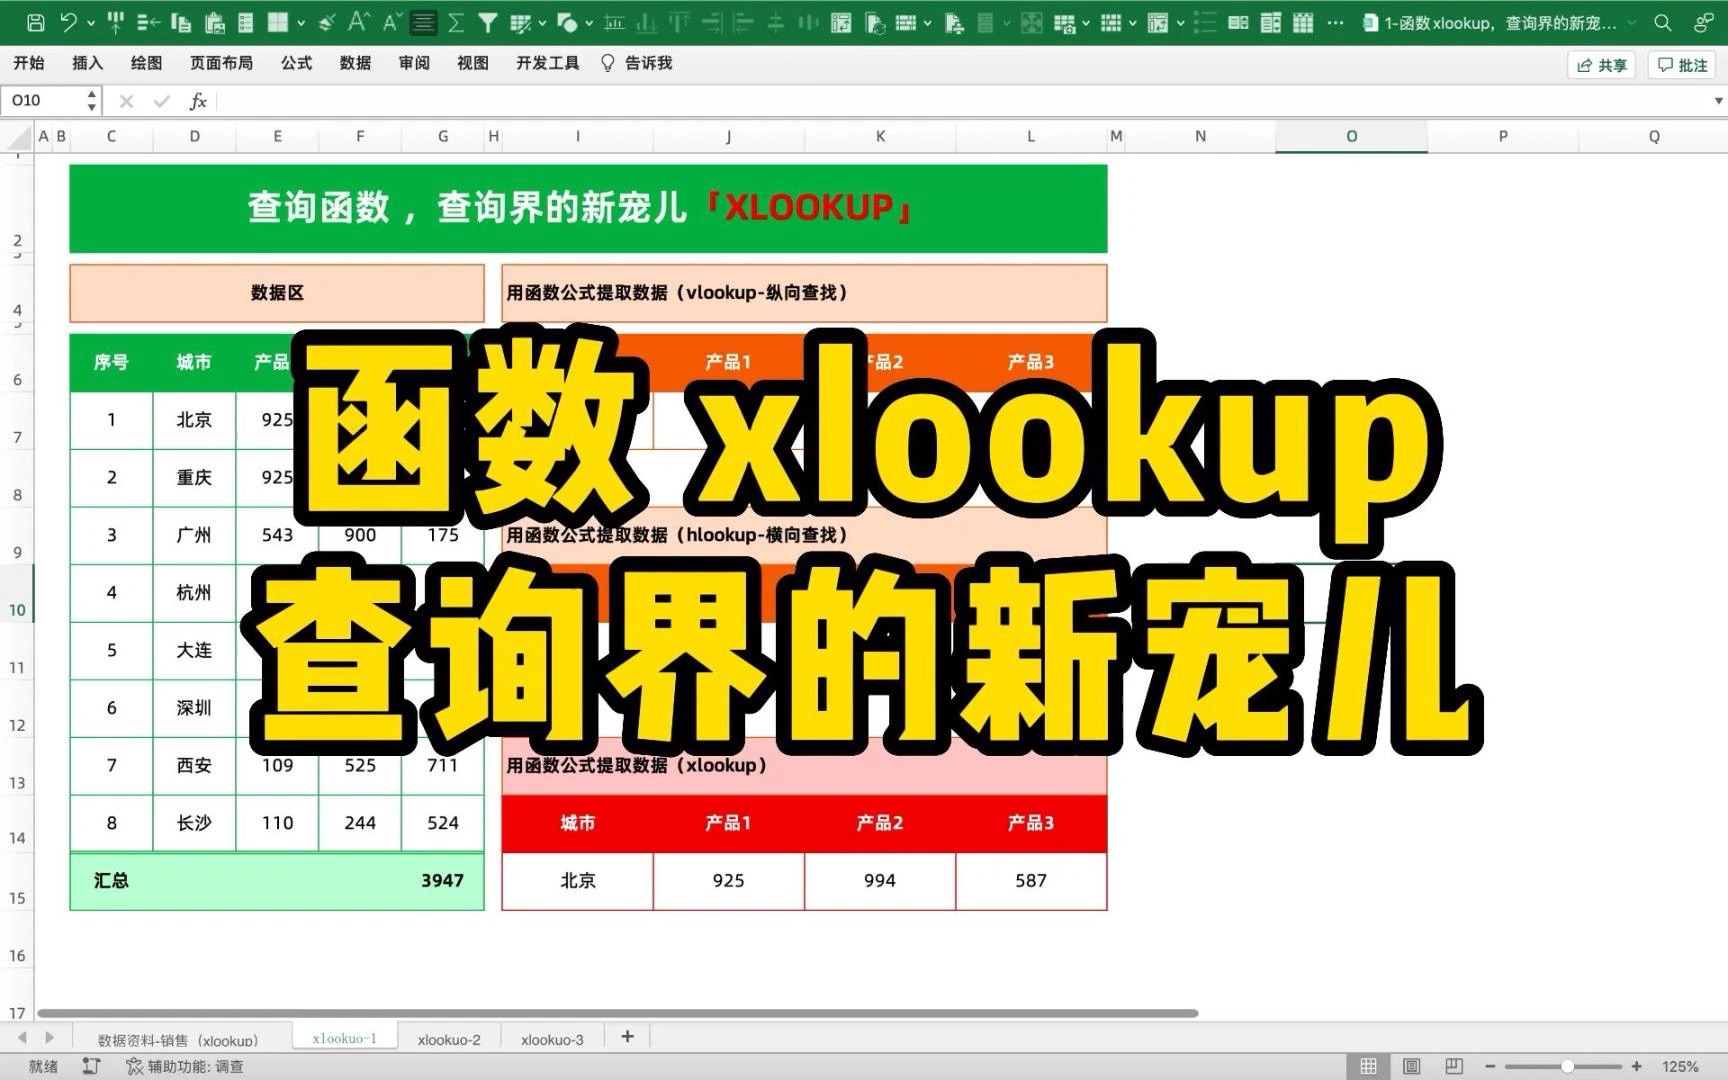Click the Decrease font size icon

[x=392, y=22]
